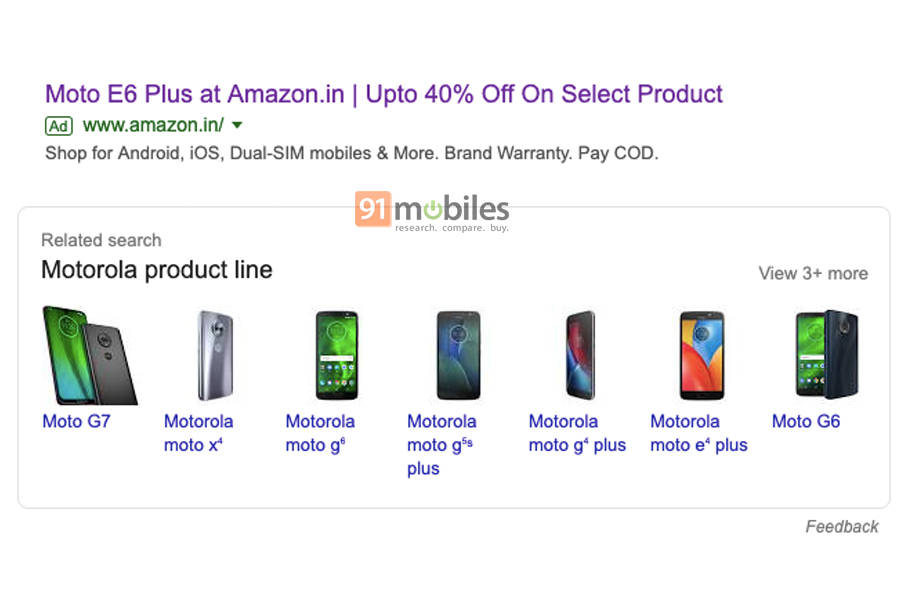Screen dimensions: 900x600
Task: Open the dropdown arrow next to www.amazon.in
Action: 237,126
